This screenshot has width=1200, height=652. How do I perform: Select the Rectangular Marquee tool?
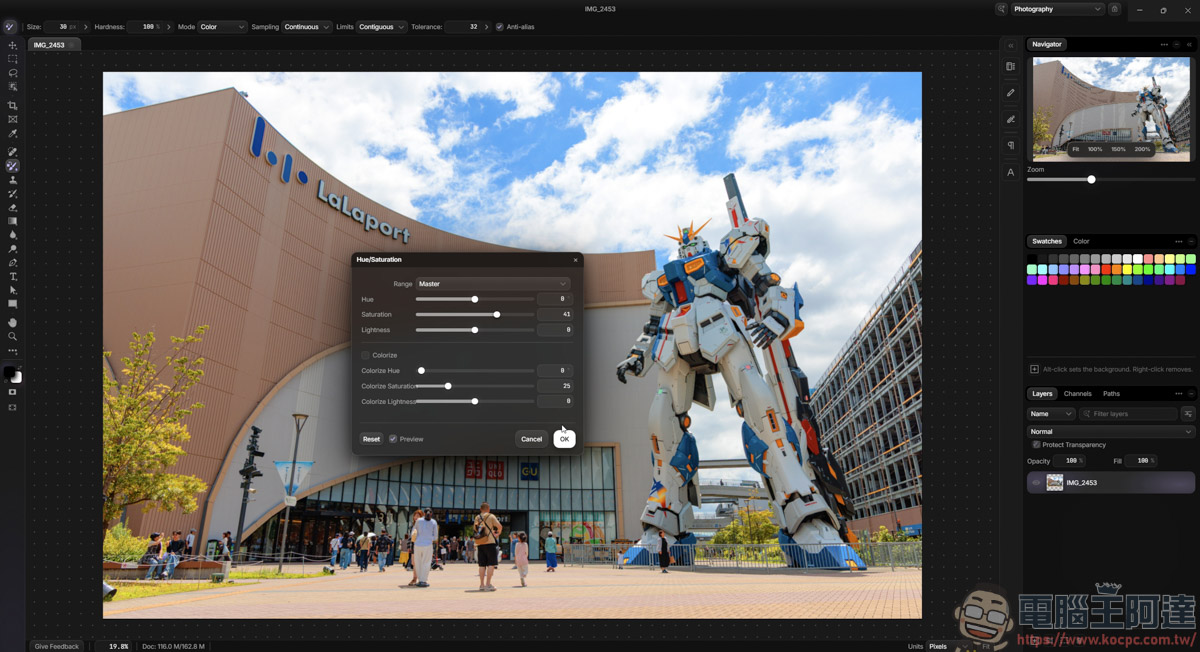pos(13,59)
